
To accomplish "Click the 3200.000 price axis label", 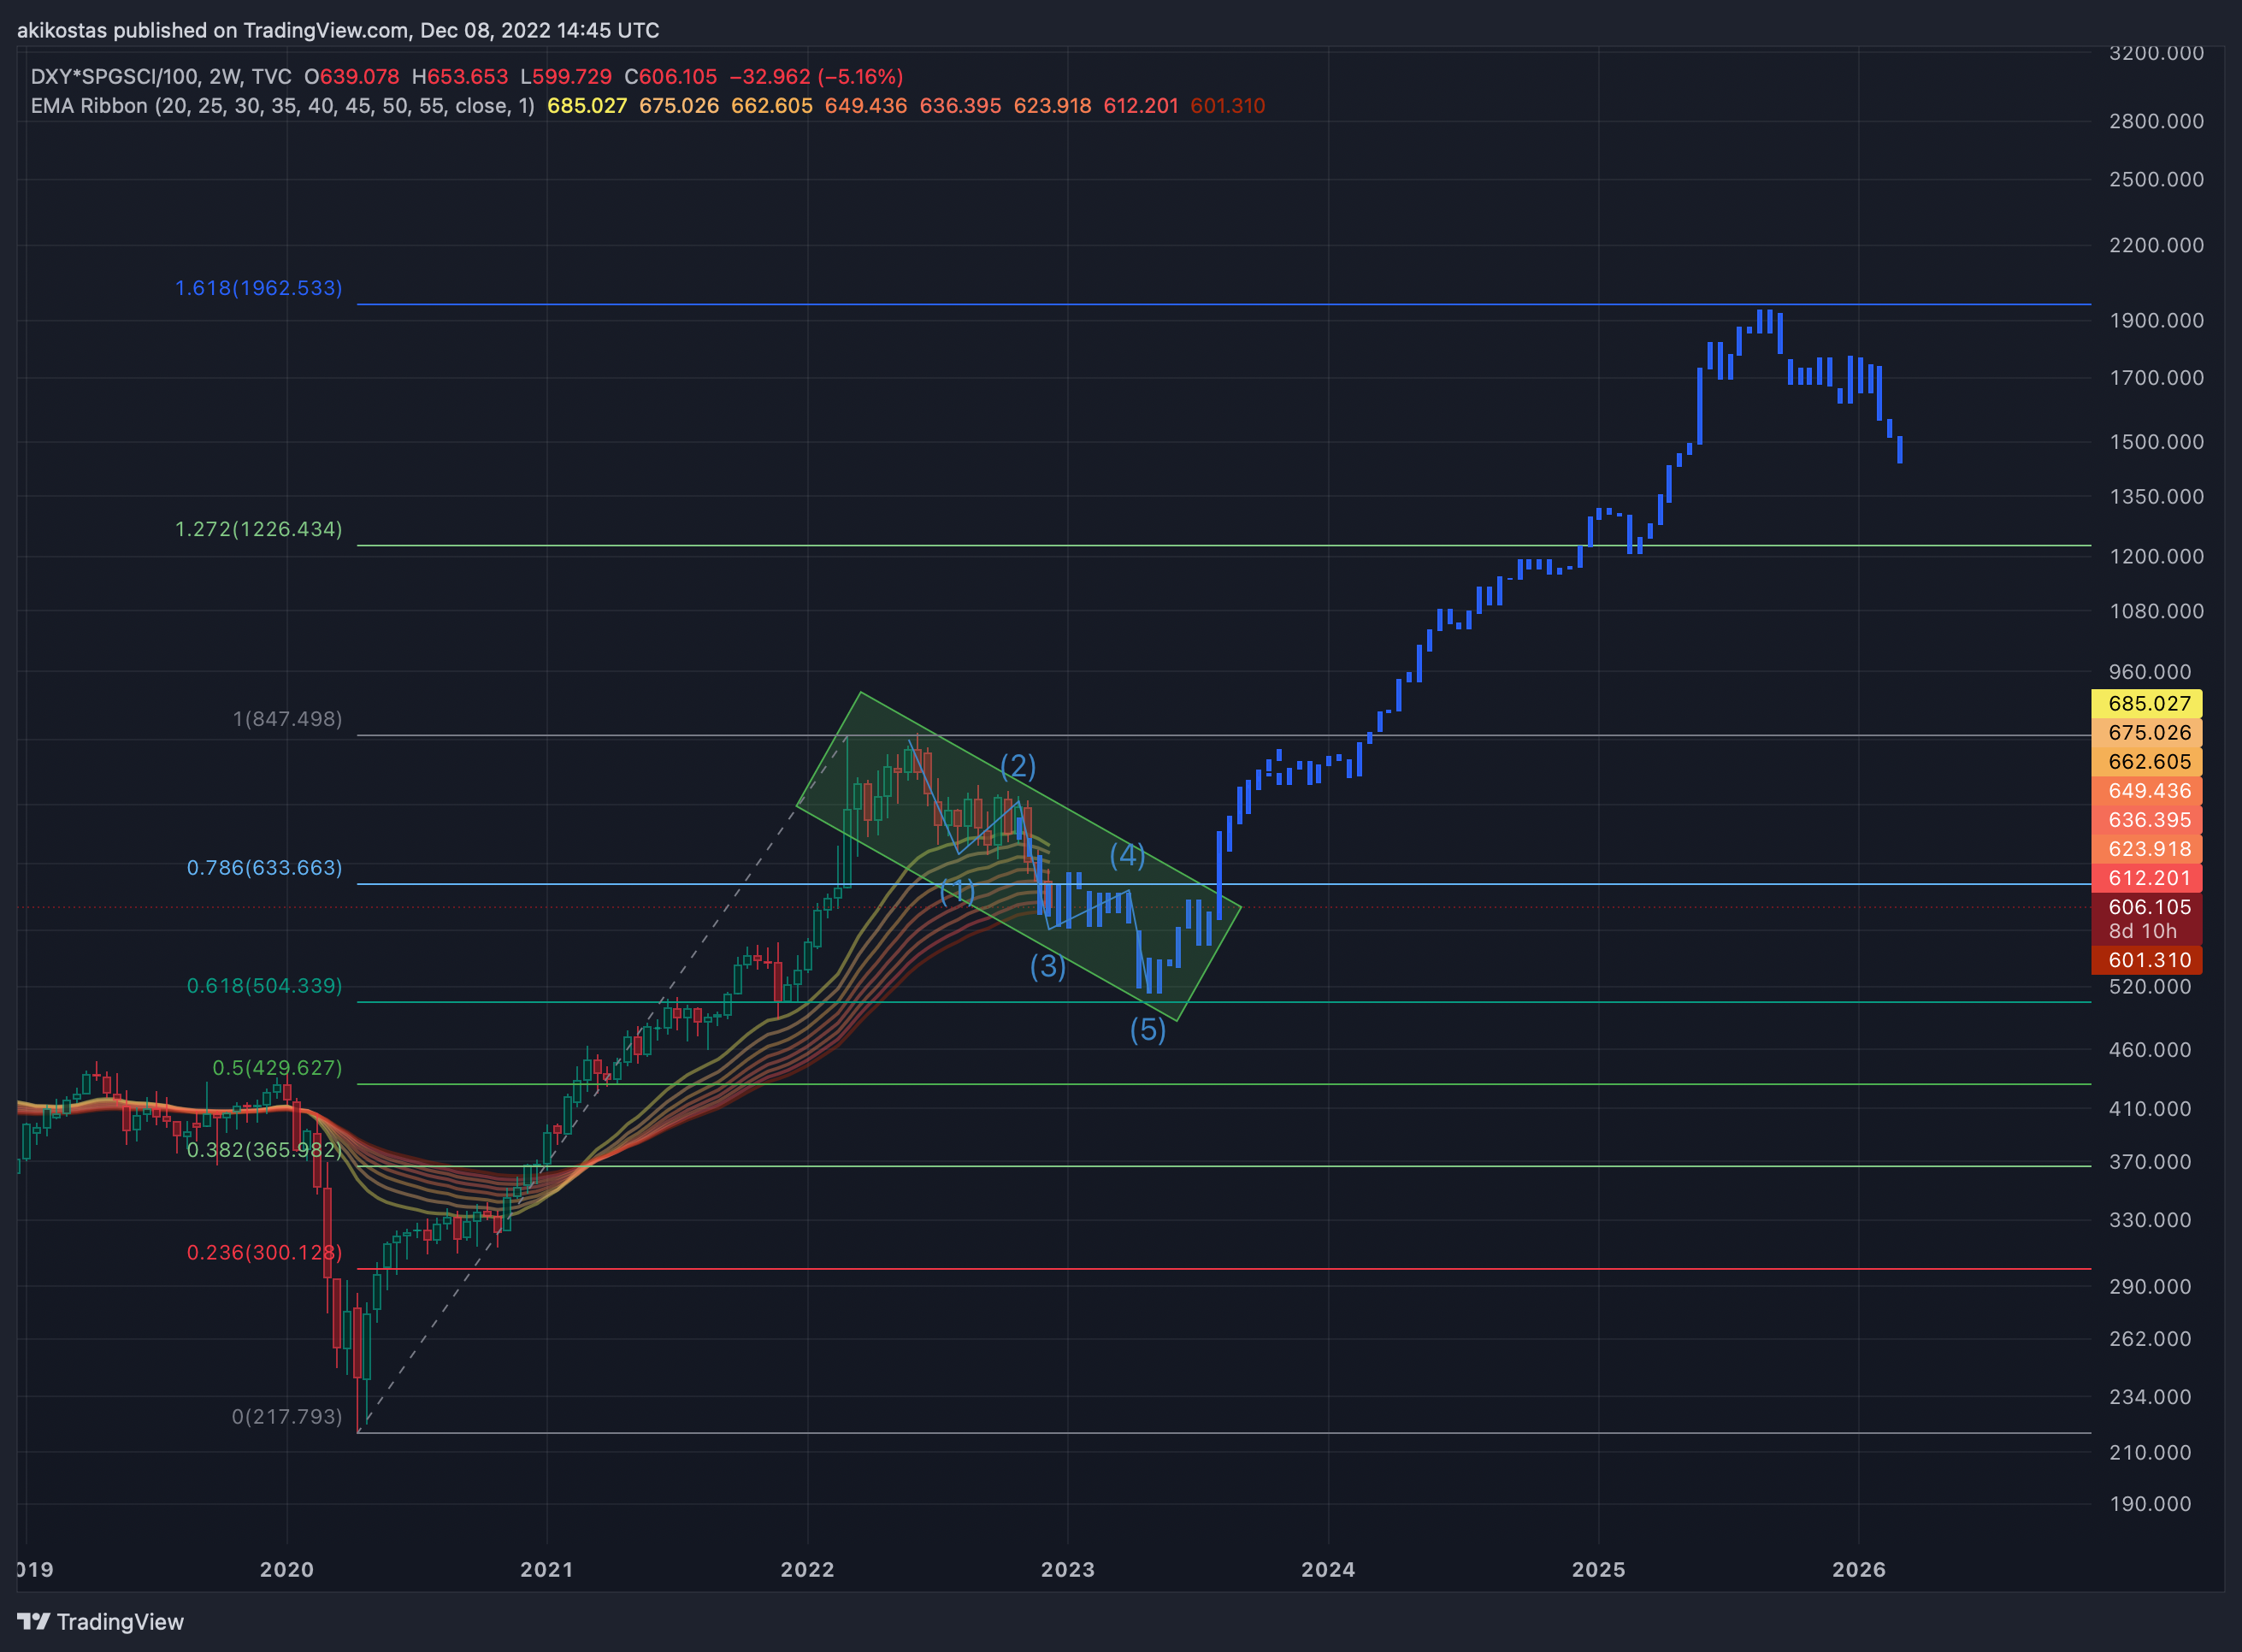I will (x=2156, y=53).
